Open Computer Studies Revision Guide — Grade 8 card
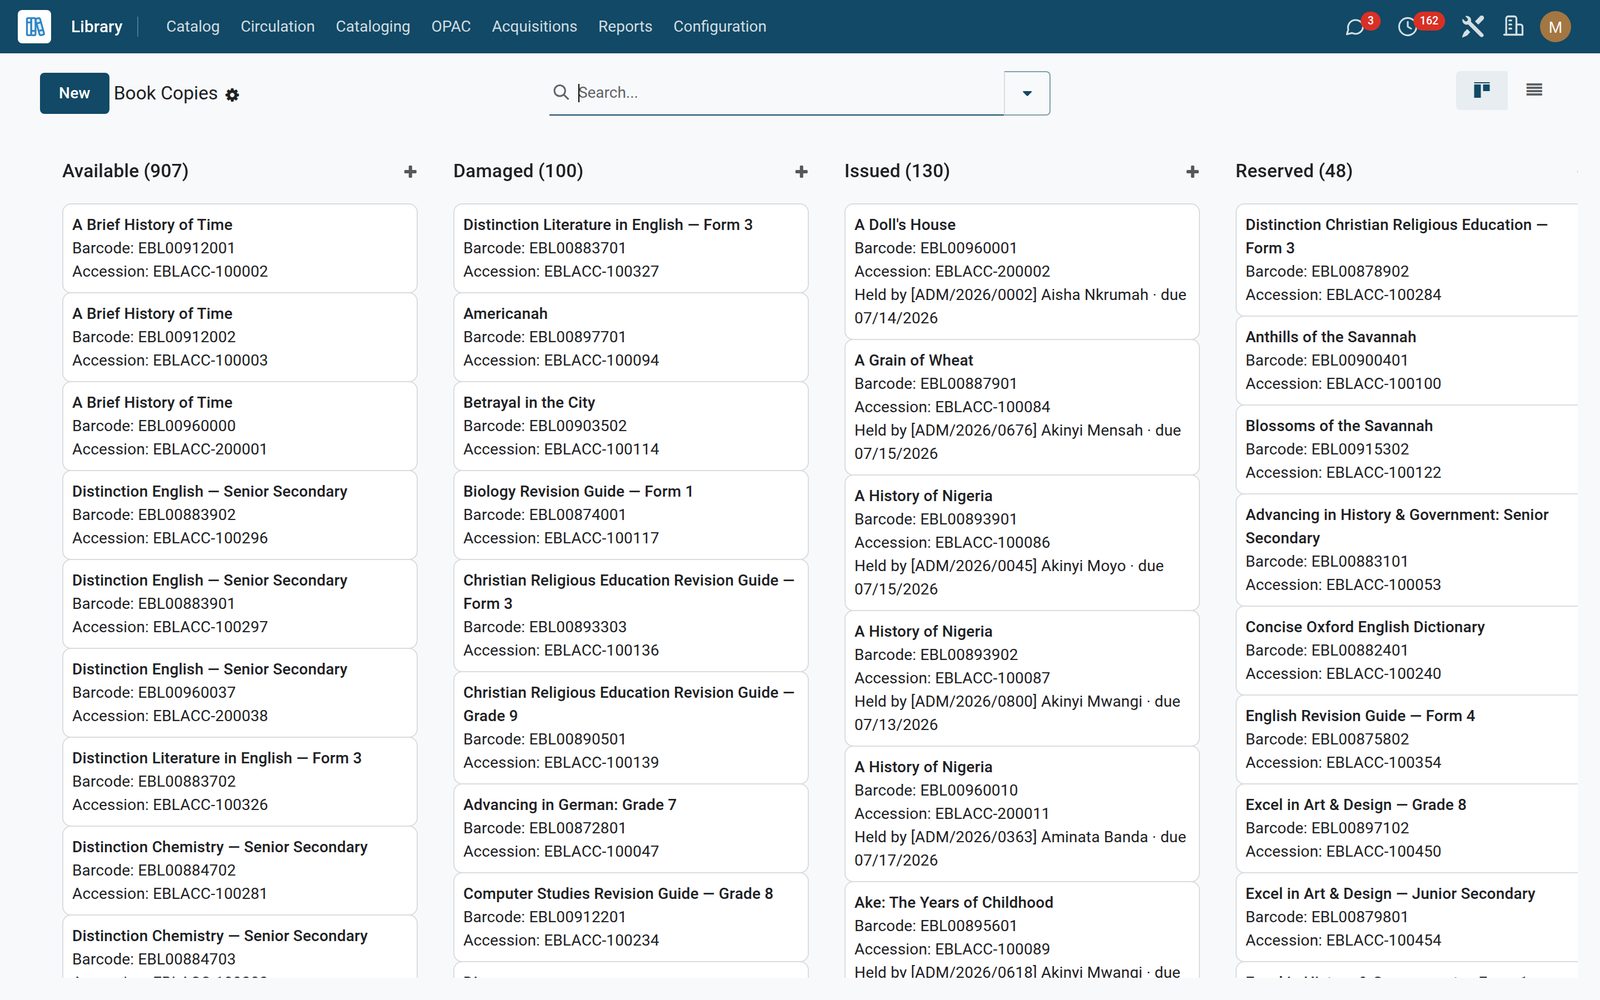Image resolution: width=1600 pixels, height=1000 pixels. [x=631, y=917]
